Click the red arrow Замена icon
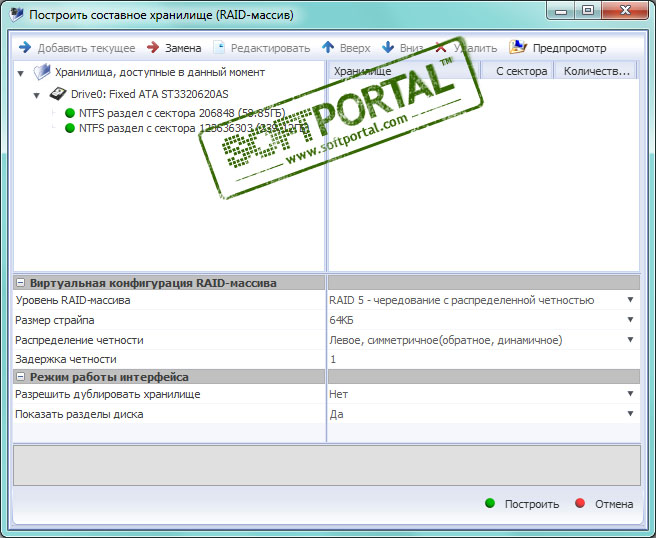 153,47
